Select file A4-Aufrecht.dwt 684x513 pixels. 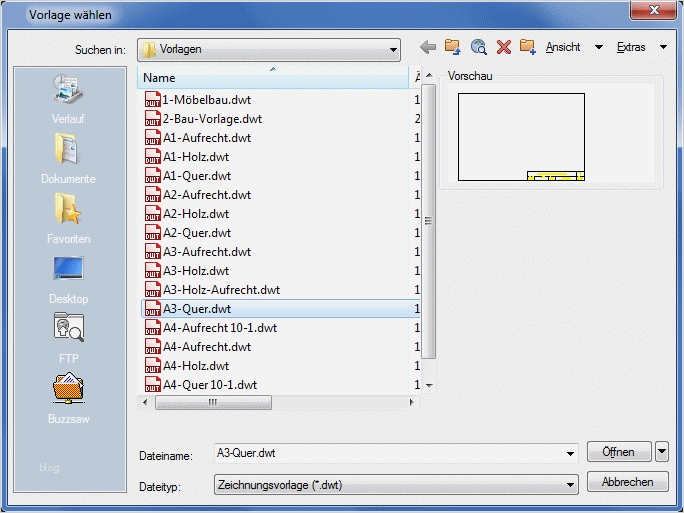click(x=280, y=346)
